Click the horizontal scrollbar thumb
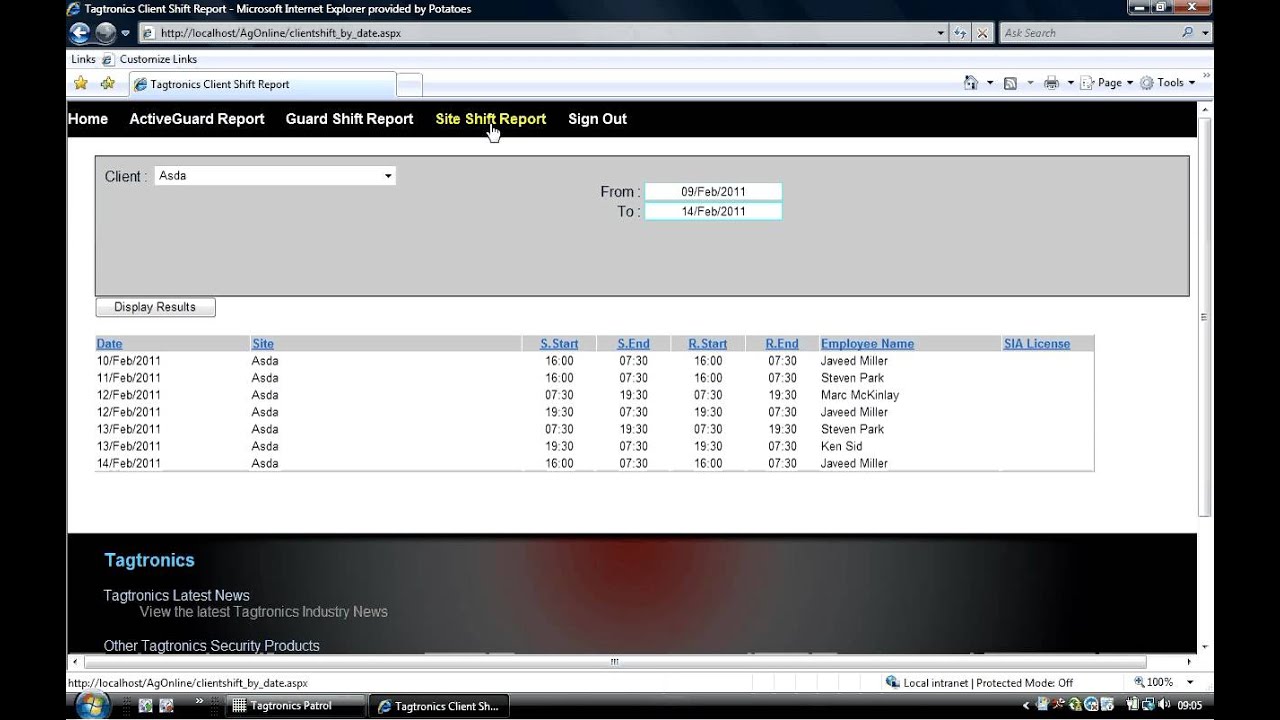The height and width of the screenshot is (720, 1280). (614, 662)
